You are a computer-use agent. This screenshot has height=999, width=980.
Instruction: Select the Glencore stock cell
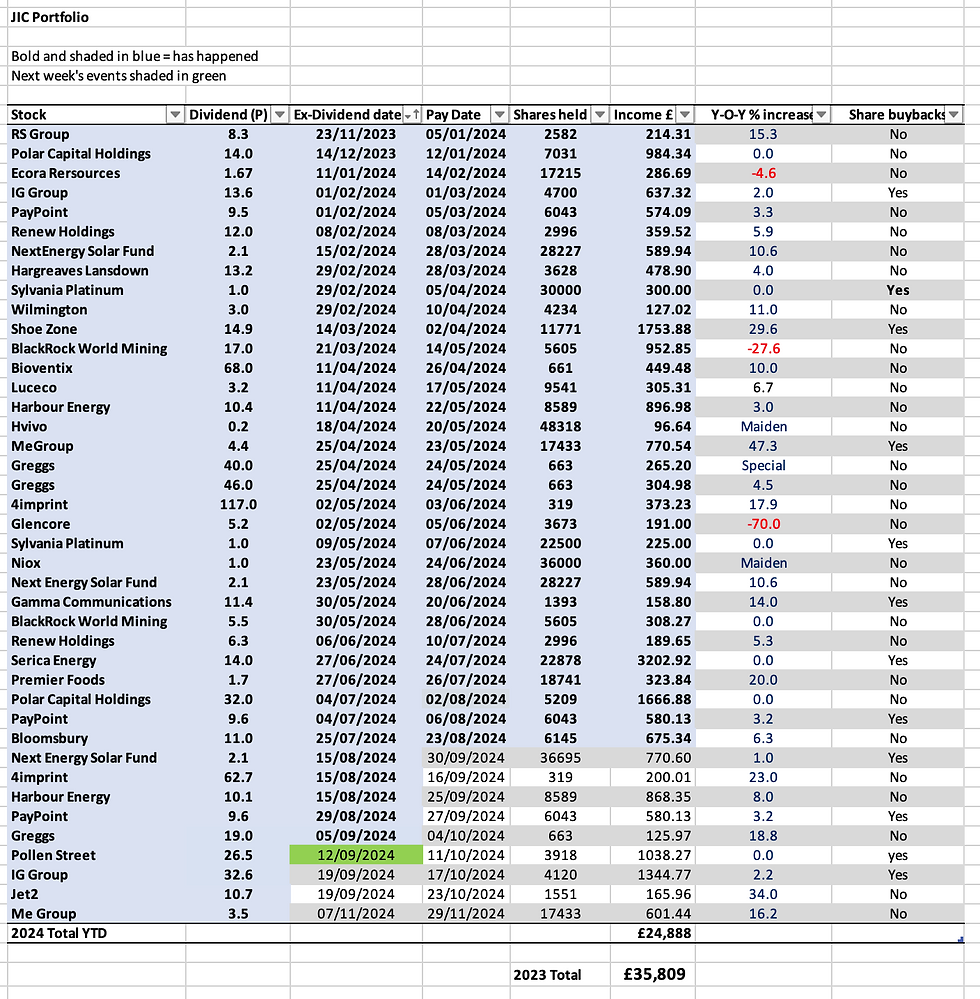[97, 524]
